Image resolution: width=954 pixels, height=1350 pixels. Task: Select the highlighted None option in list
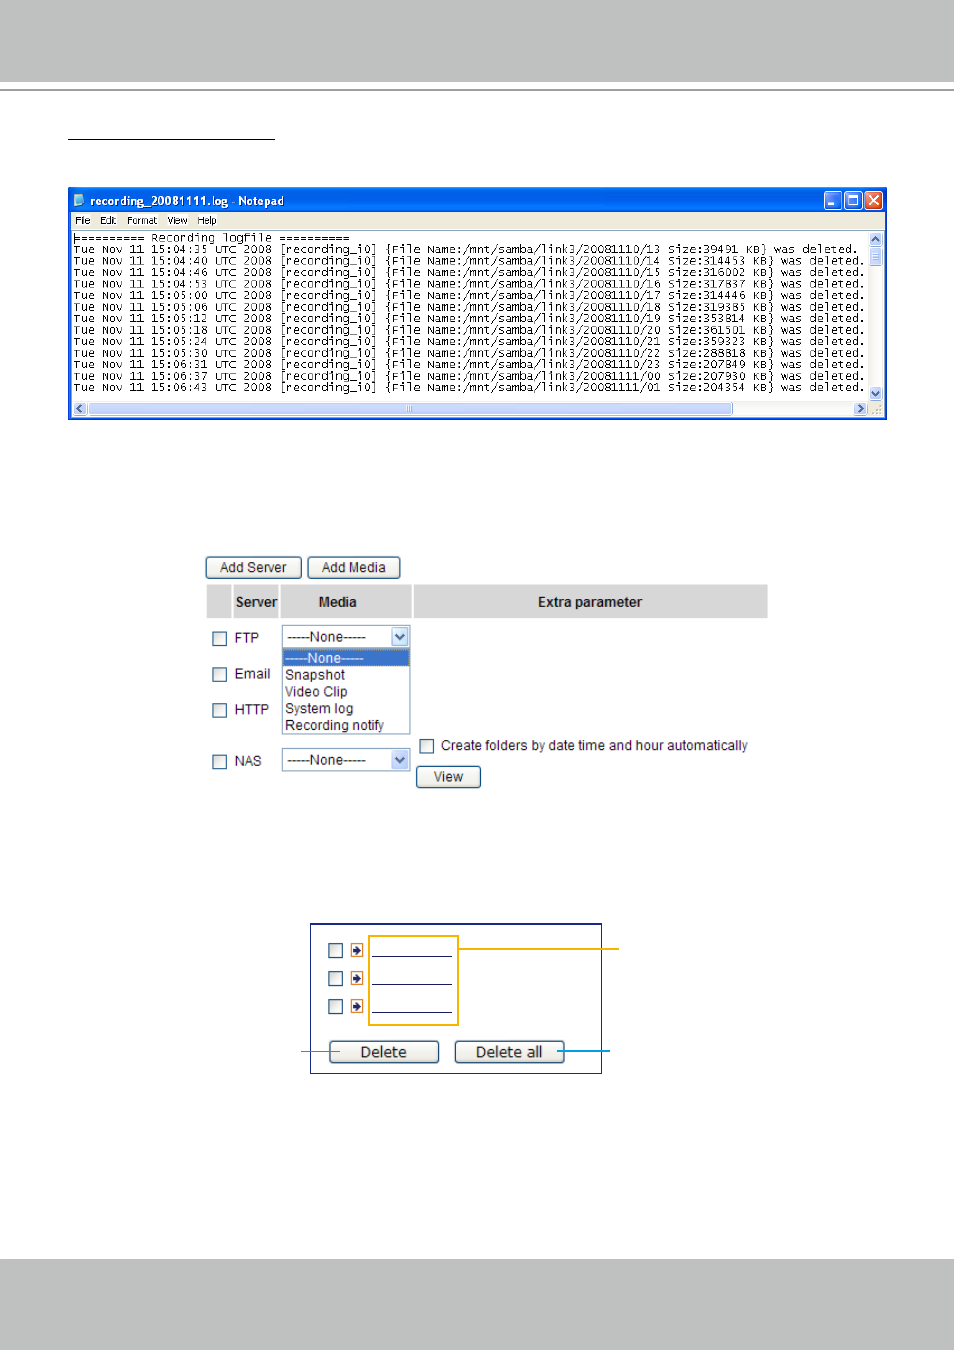point(346,658)
